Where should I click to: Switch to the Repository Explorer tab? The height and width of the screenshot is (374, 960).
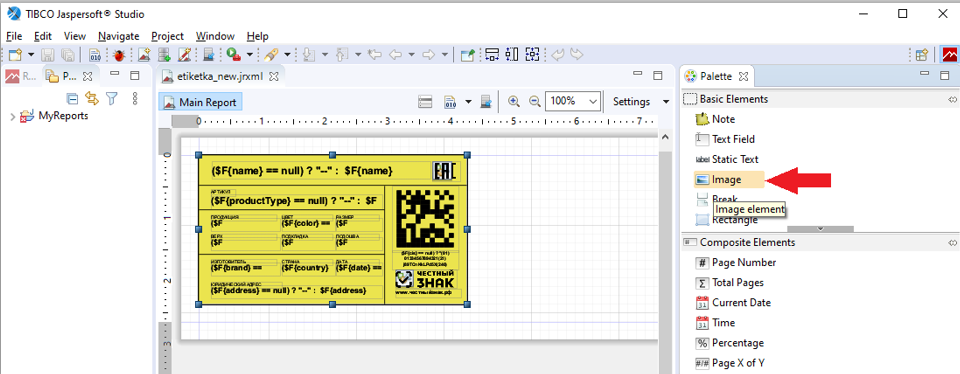pos(20,77)
